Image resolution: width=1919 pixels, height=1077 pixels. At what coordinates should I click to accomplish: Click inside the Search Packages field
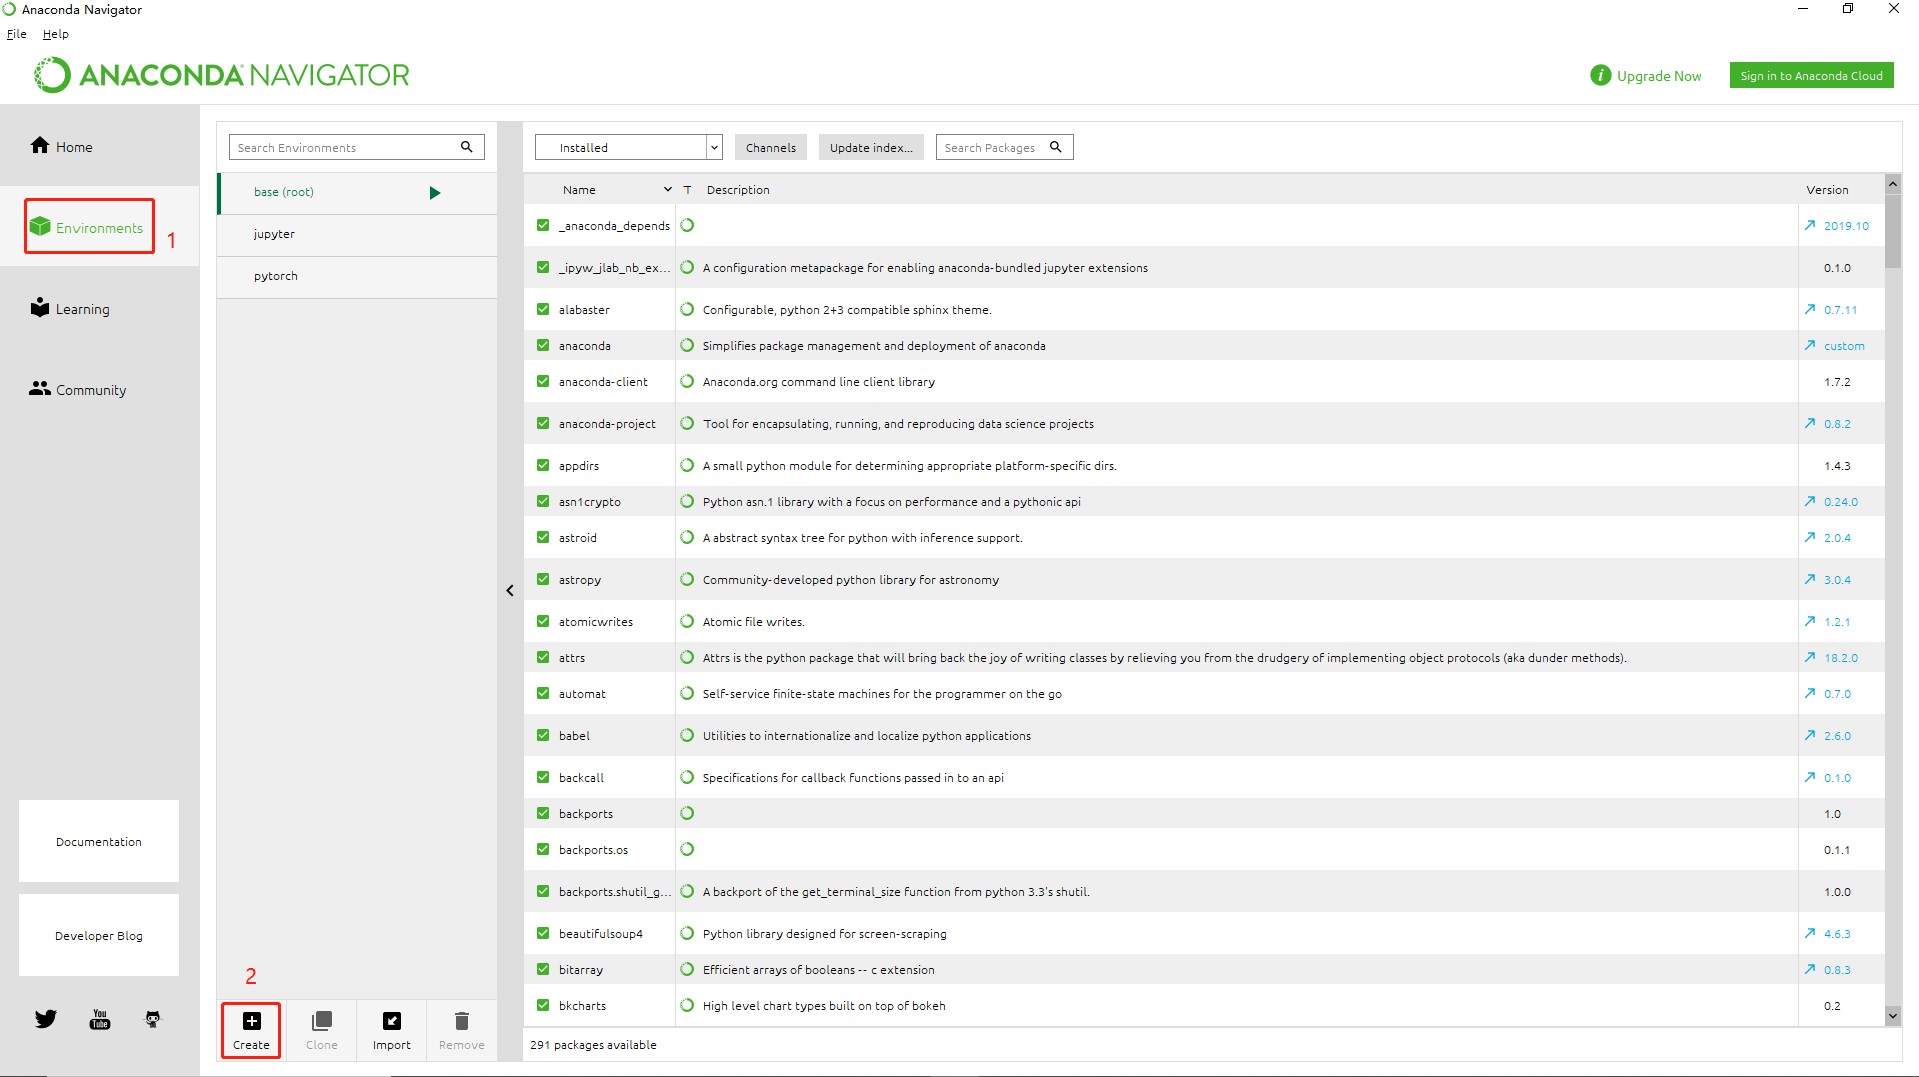992,147
